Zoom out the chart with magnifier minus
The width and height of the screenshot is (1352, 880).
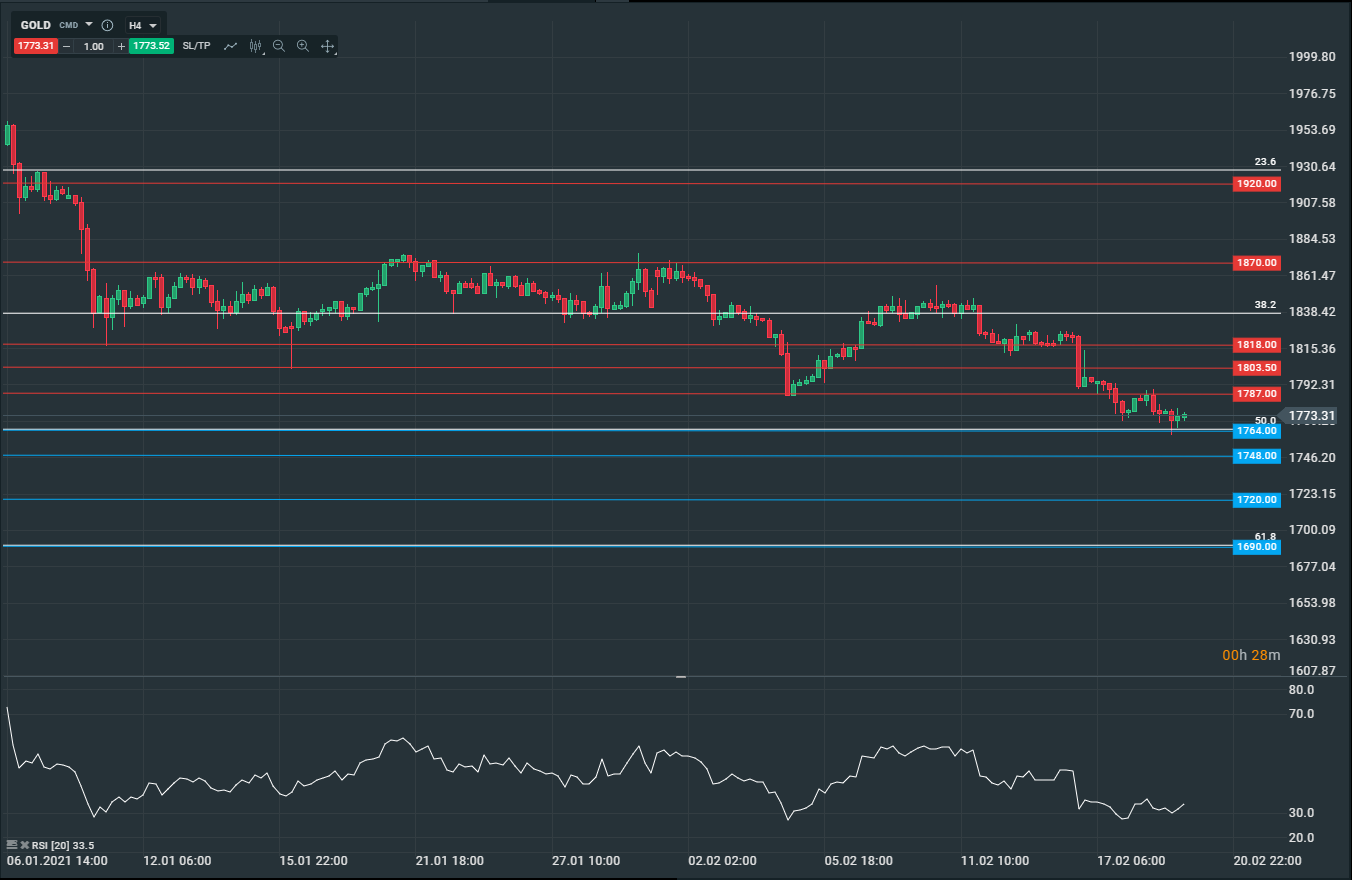279,46
